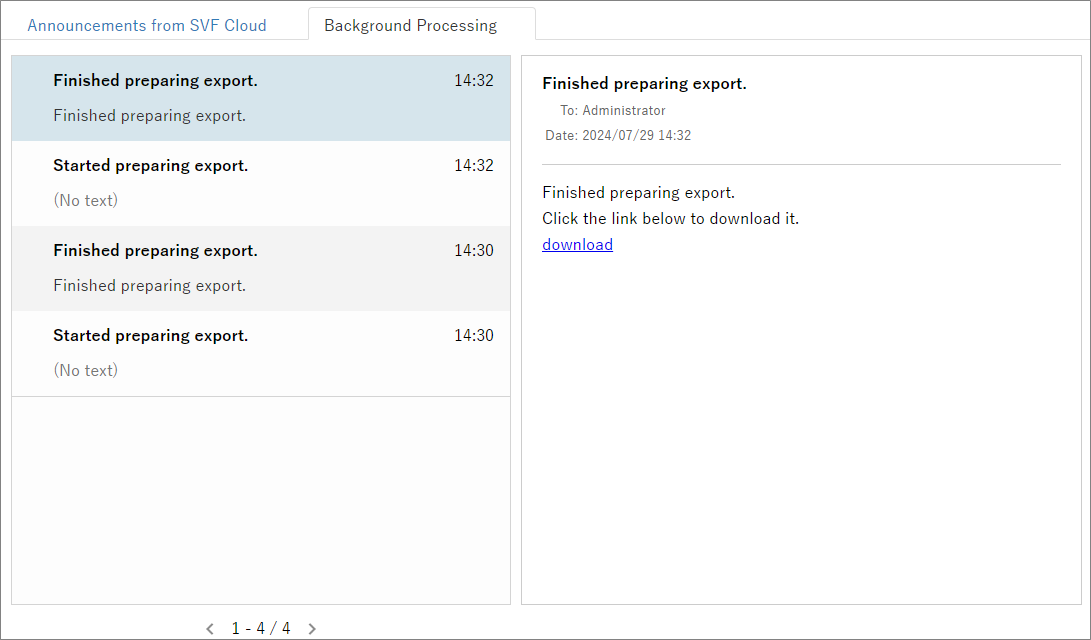Click the detail pane heading Finished preparing export.
Image resolution: width=1091 pixels, height=640 pixels.
point(644,83)
